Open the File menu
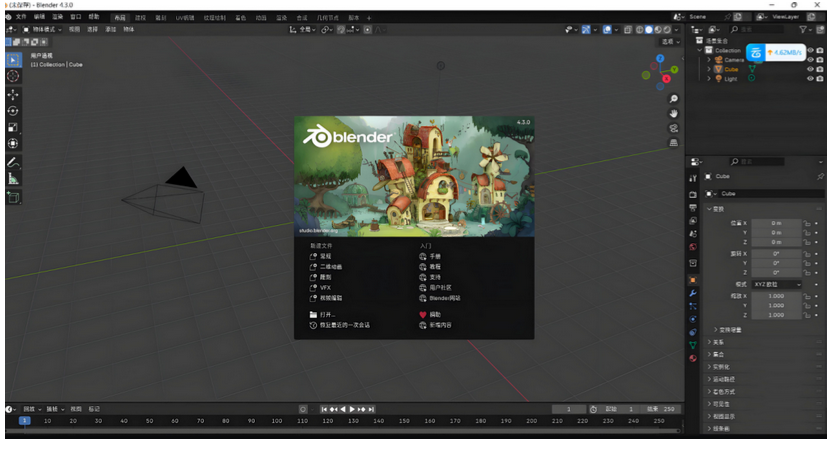The height and width of the screenshot is (466, 835). 21,17
